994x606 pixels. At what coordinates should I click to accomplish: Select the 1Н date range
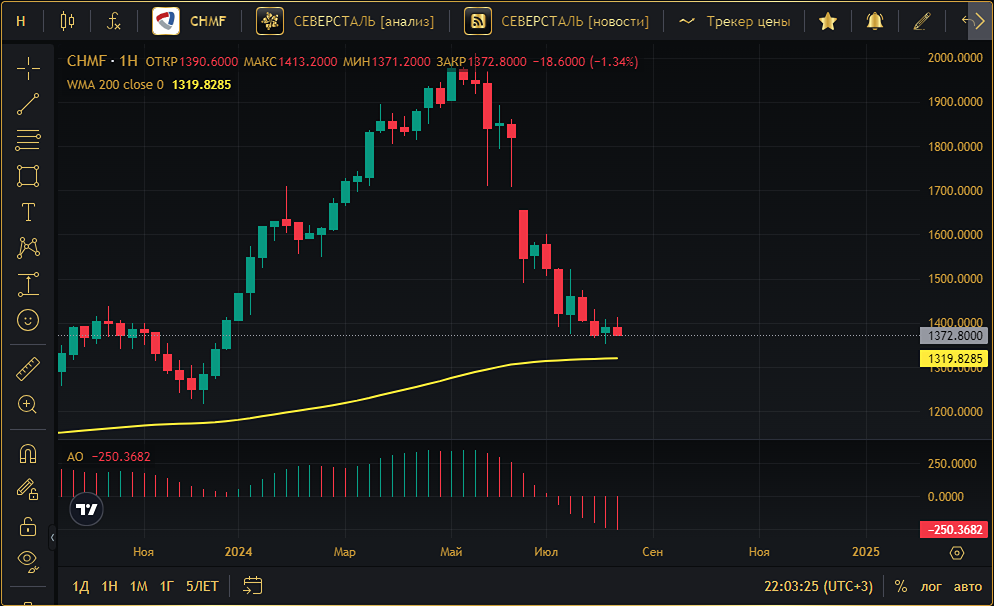110,586
